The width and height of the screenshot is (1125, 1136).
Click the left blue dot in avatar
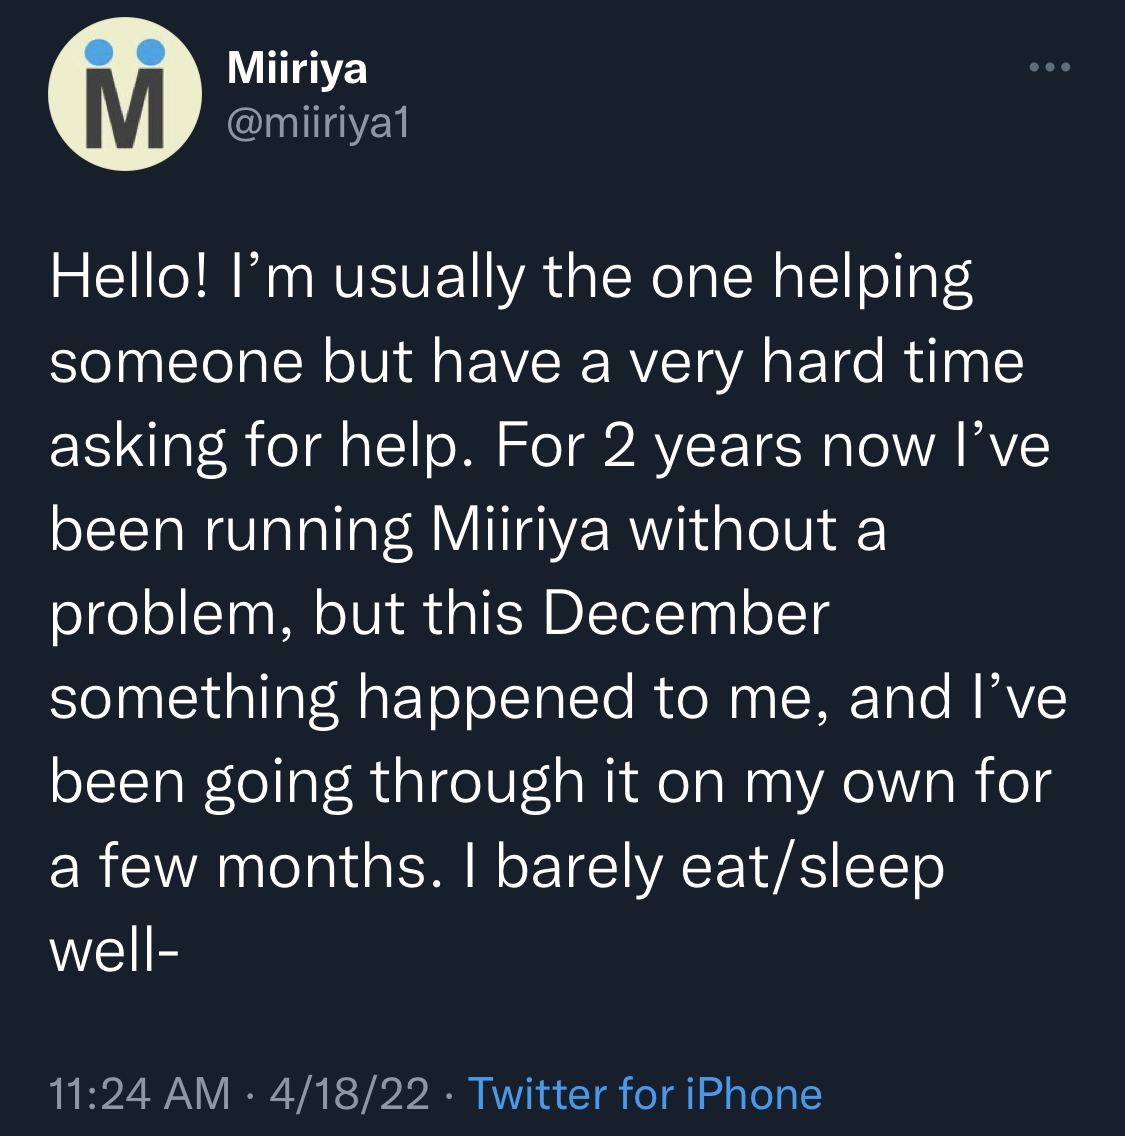(99, 52)
